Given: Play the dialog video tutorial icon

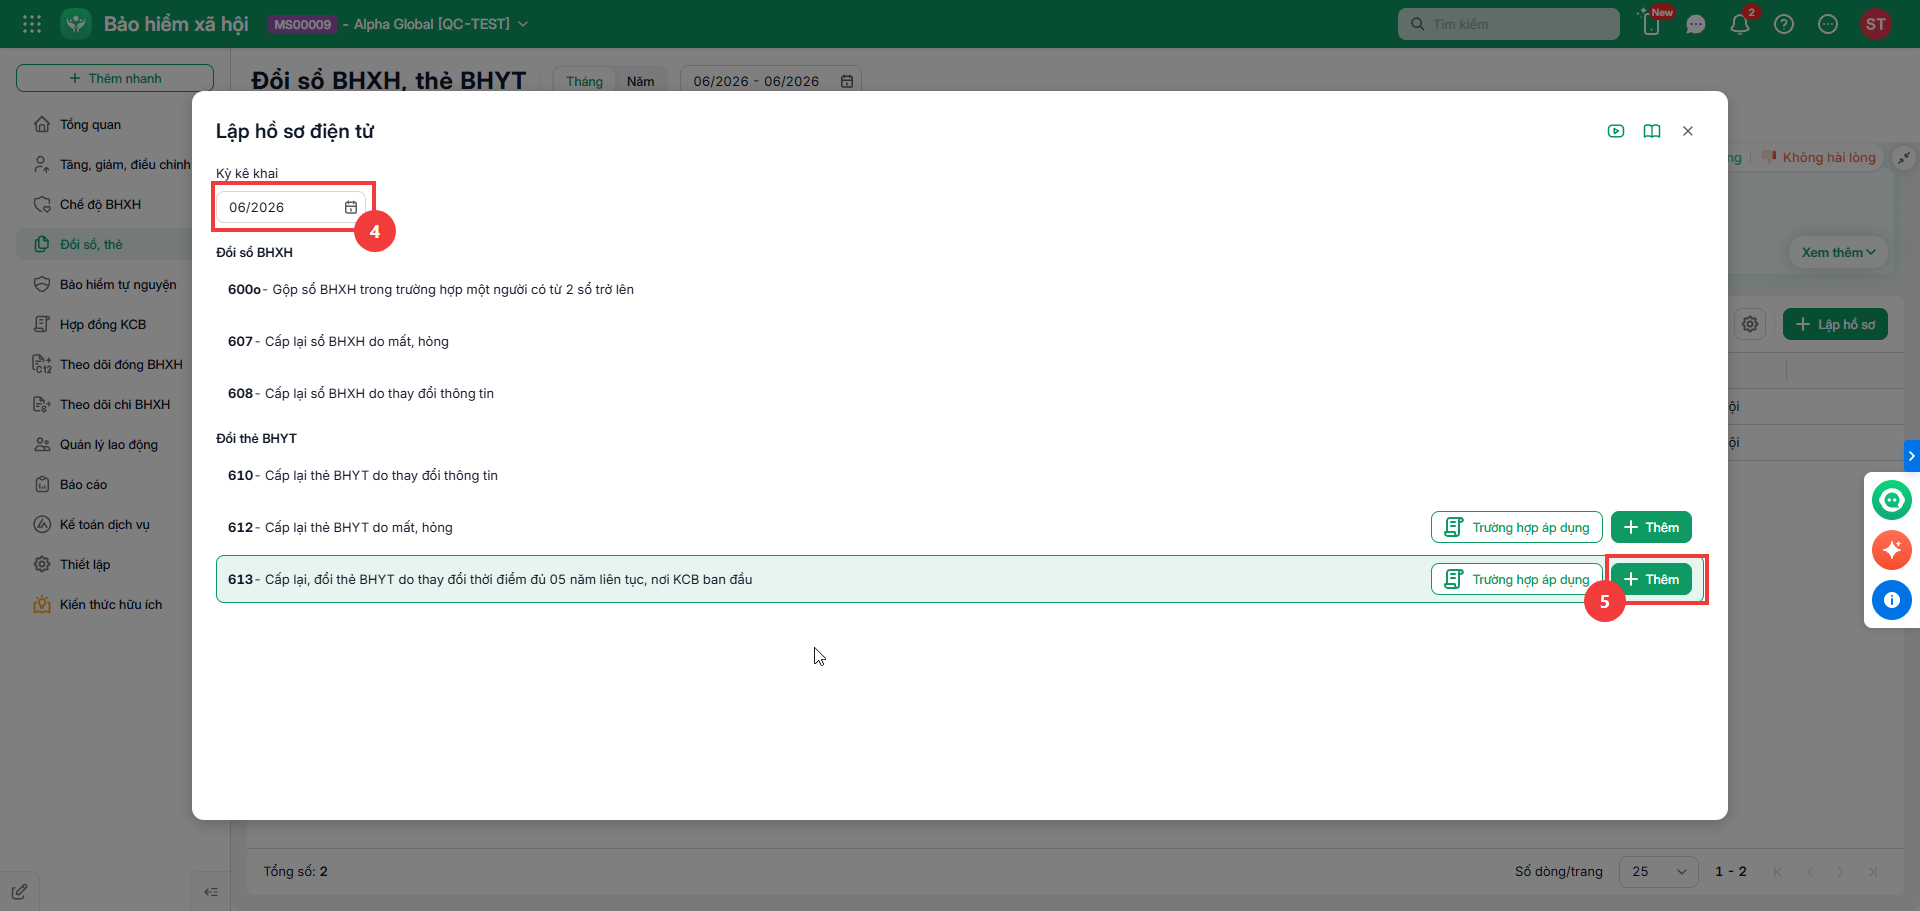Looking at the screenshot, I should coord(1616,131).
